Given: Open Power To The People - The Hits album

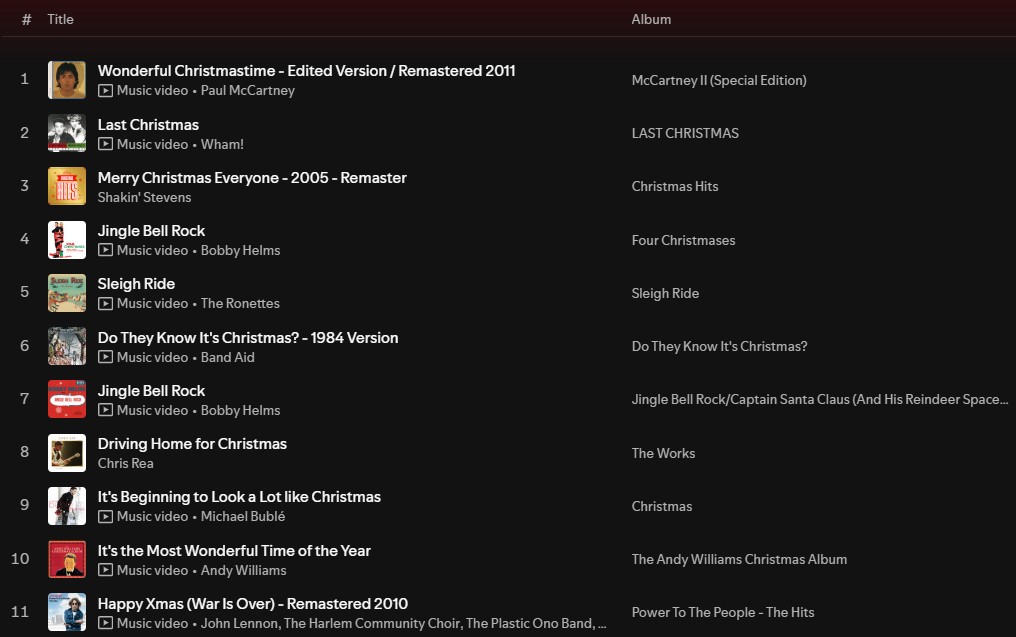Looking at the screenshot, I should coord(723,613).
